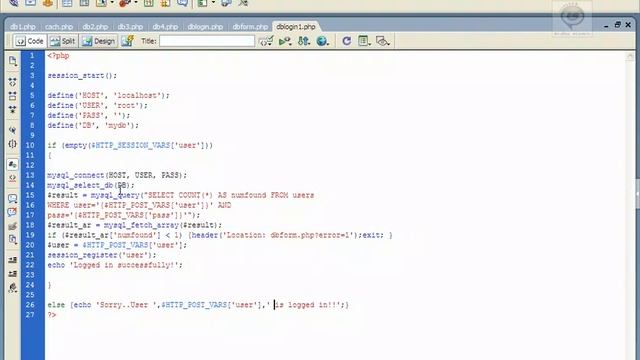Viewport: 640px width, 360px height.
Task: Click Insert Div Tag icon in Insert bar
Action: click(x=84, y=3)
